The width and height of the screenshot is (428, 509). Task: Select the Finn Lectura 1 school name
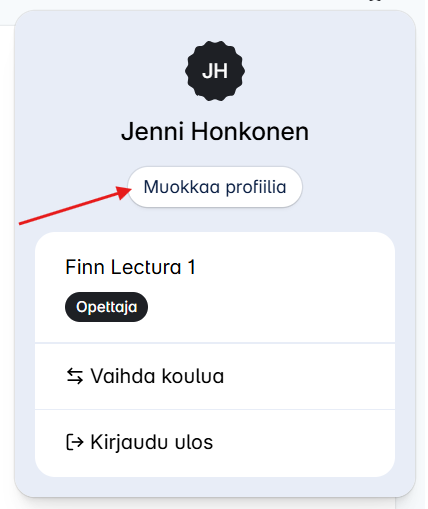tap(130, 267)
